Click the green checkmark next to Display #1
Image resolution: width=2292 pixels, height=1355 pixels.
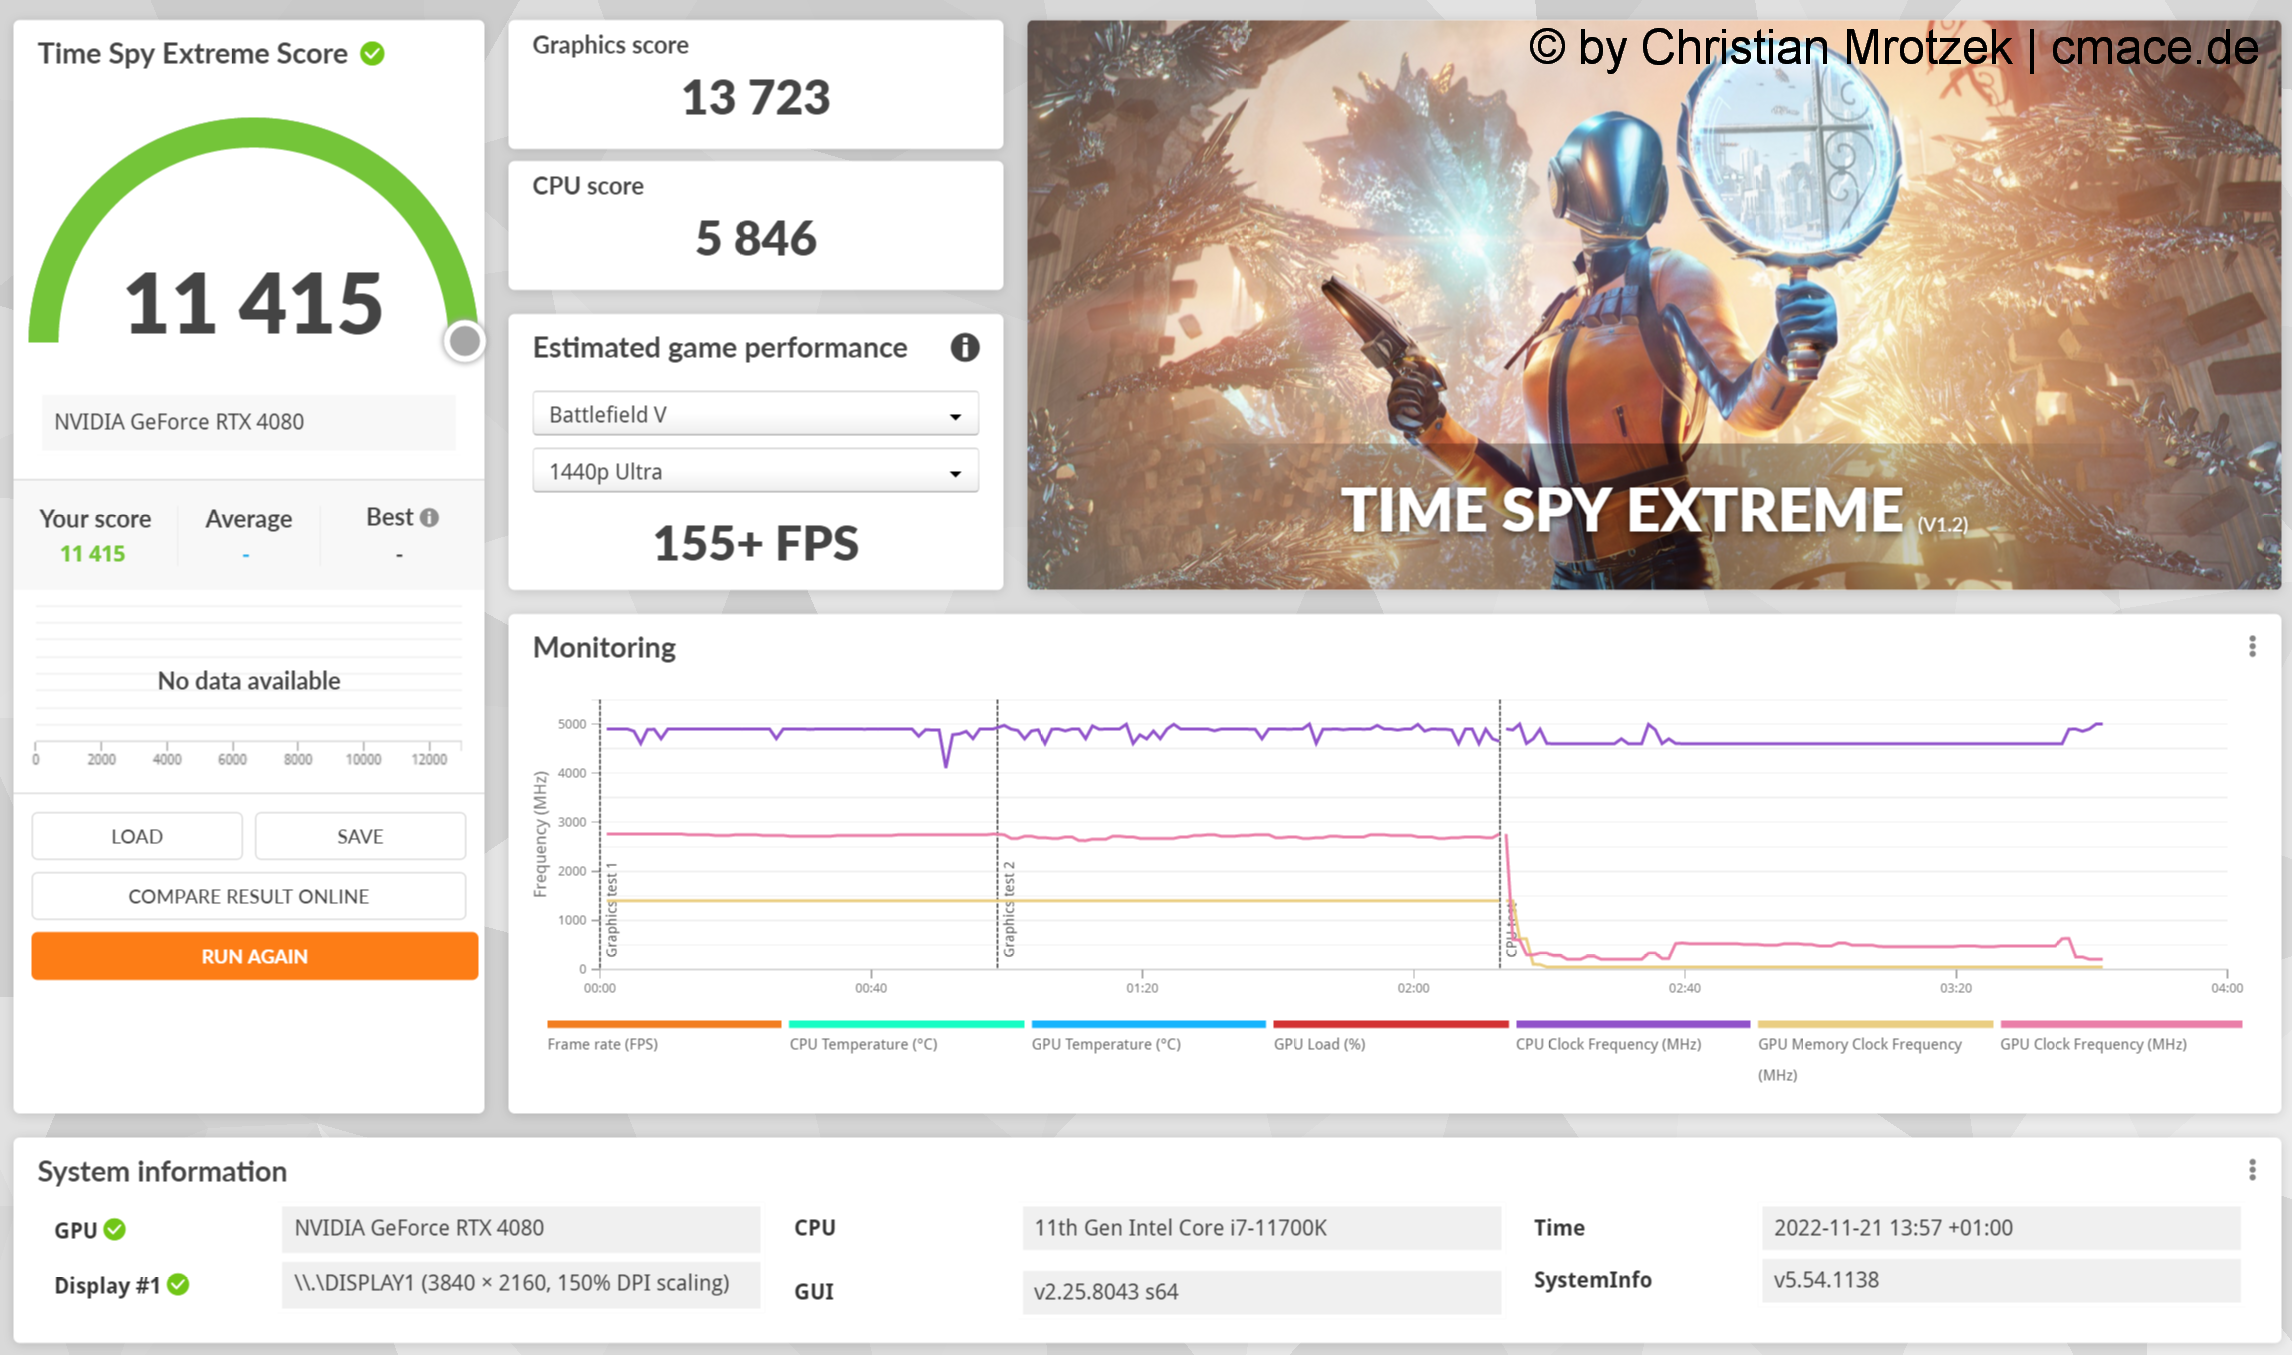(x=179, y=1285)
